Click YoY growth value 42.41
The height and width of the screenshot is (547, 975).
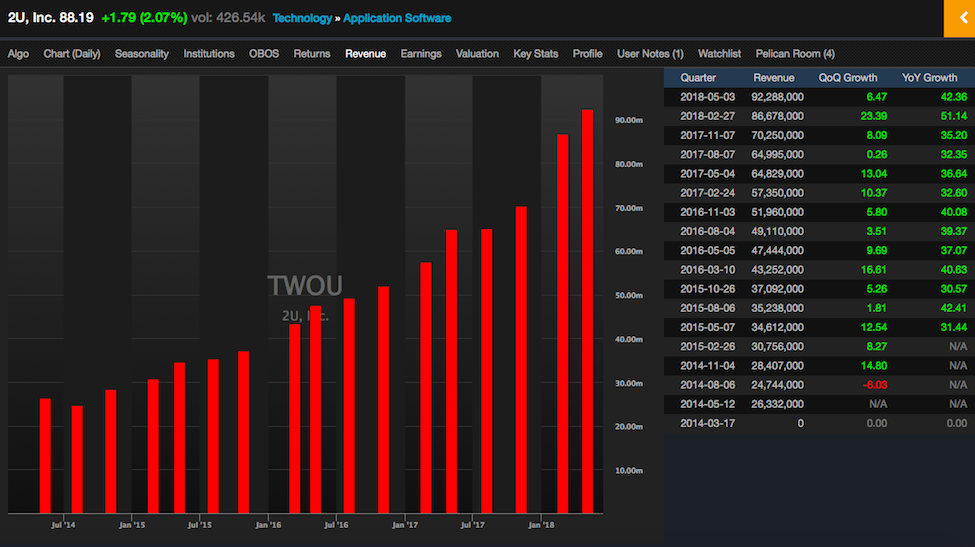pos(954,308)
